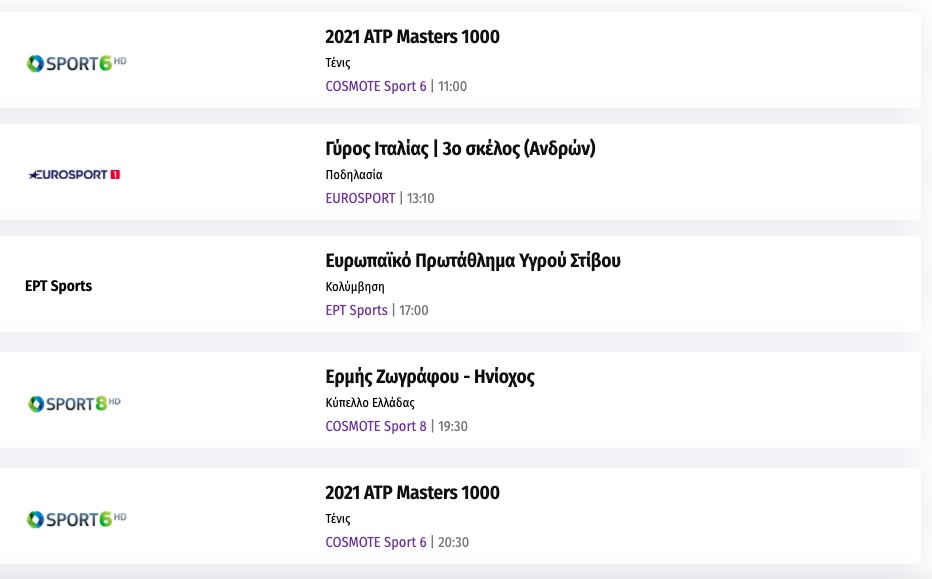This screenshot has width=932, height=579.
Task: Click Τένις label under the 20:30 ATP Masters
Action: [x=338, y=519]
